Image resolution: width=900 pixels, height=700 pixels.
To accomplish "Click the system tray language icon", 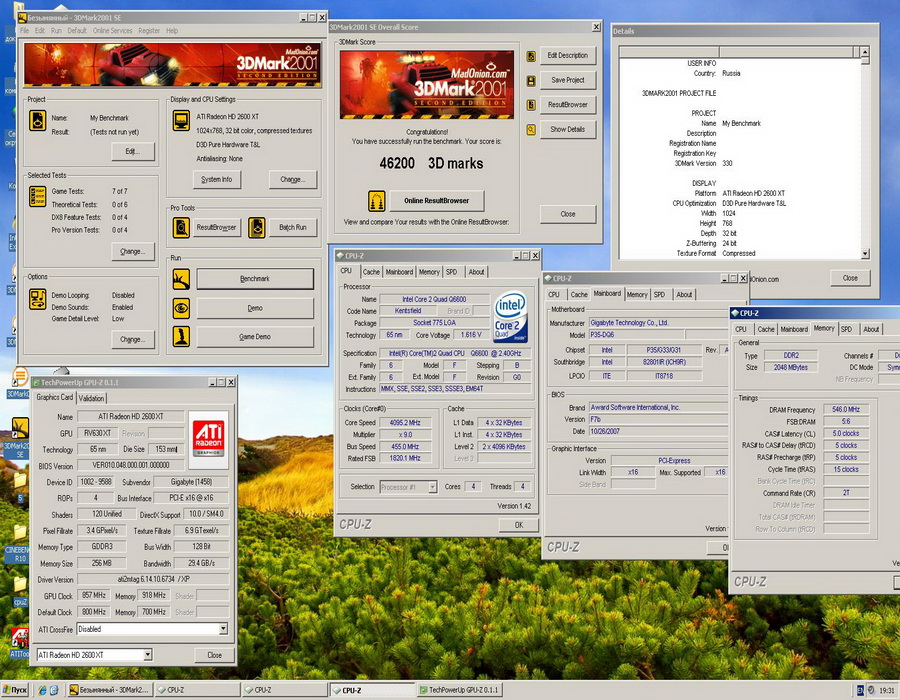I will [x=860, y=690].
